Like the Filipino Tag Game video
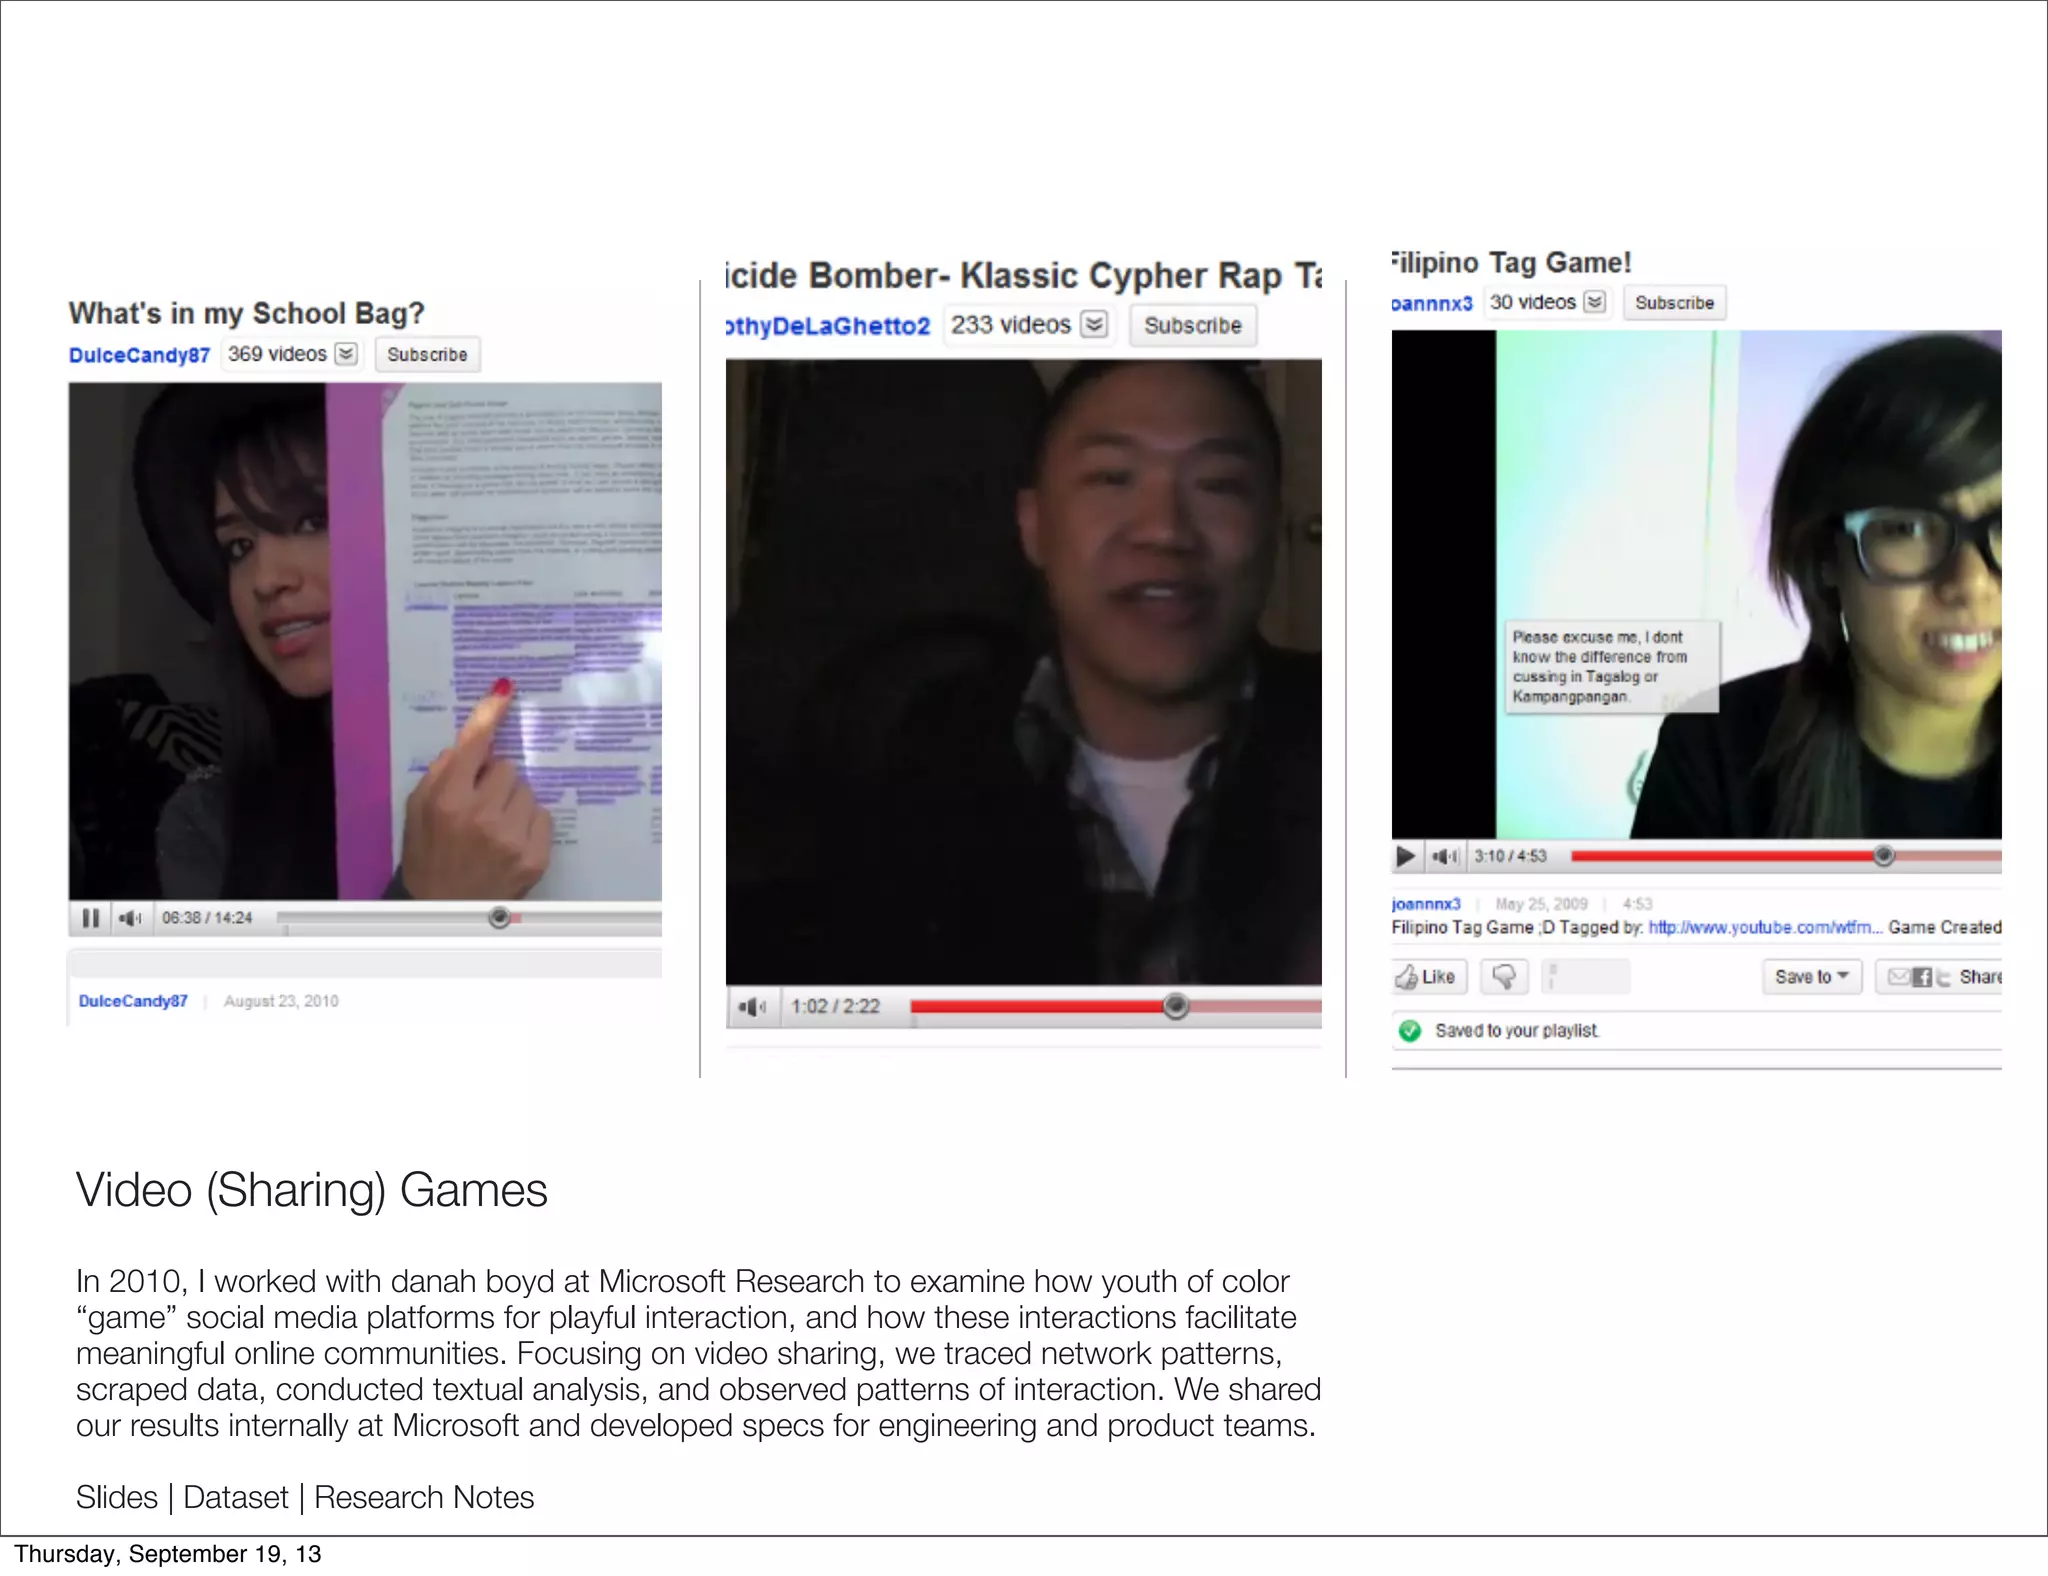 [1428, 977]
